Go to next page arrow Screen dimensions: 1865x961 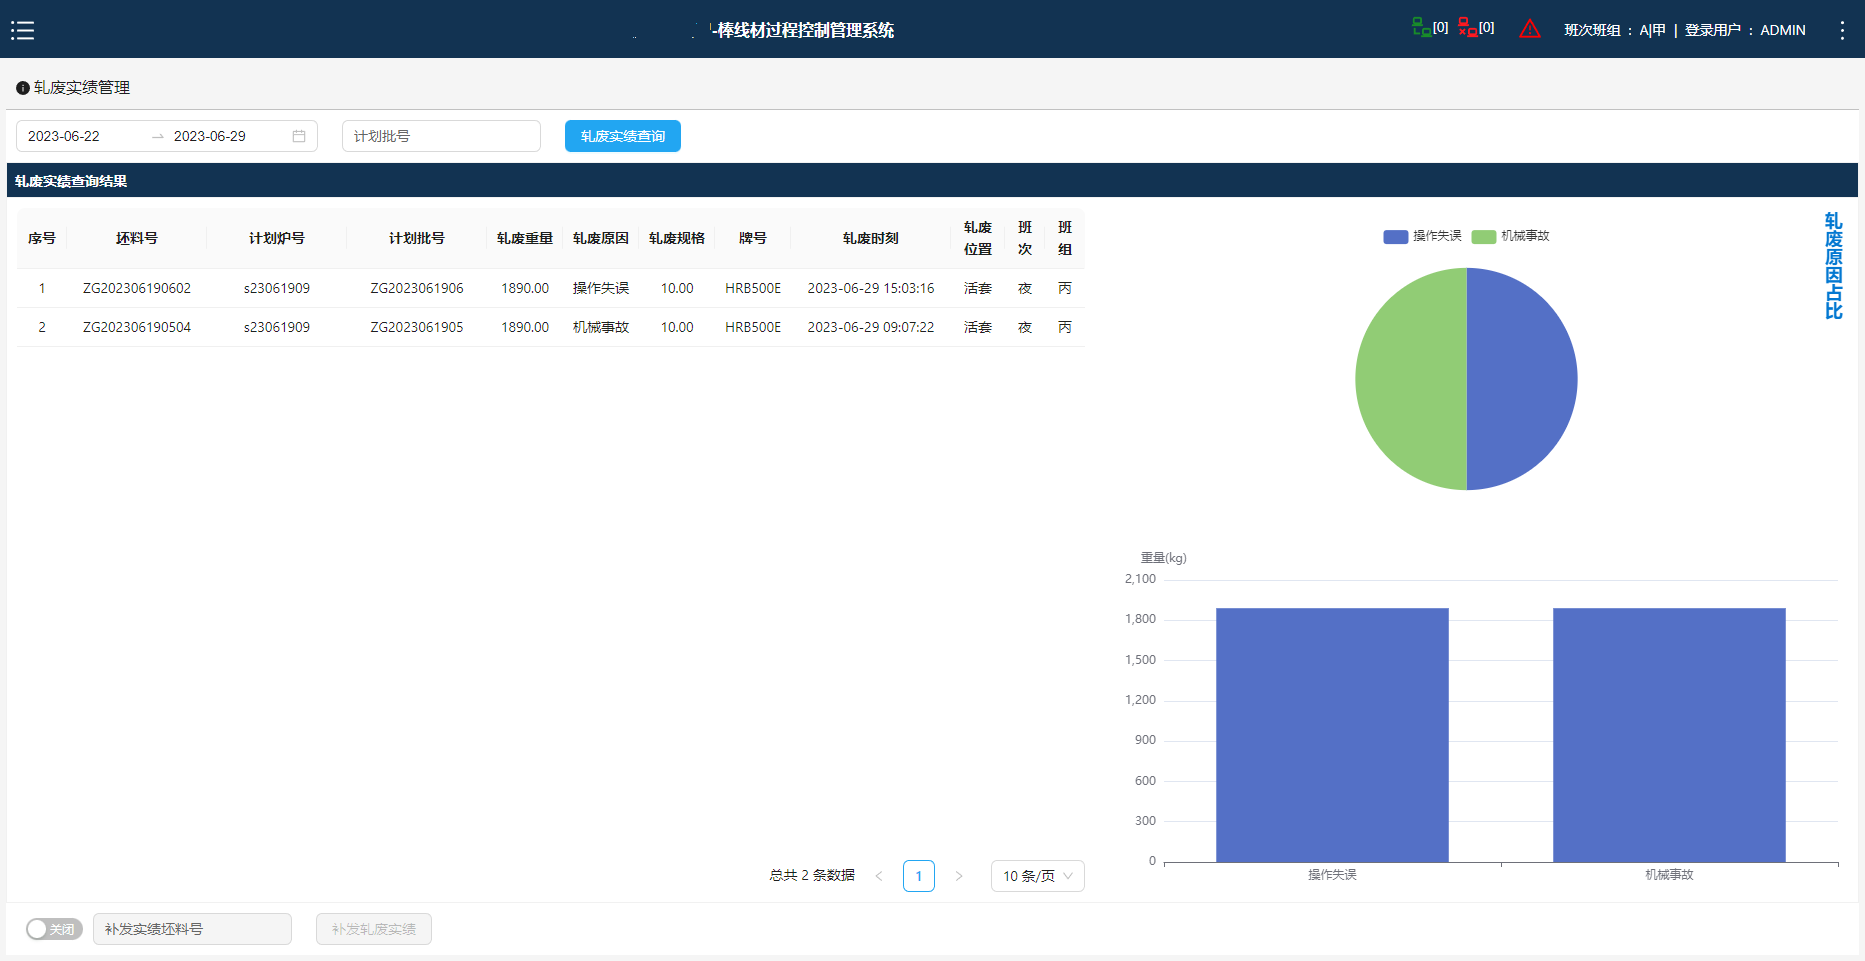pos(959,876)
